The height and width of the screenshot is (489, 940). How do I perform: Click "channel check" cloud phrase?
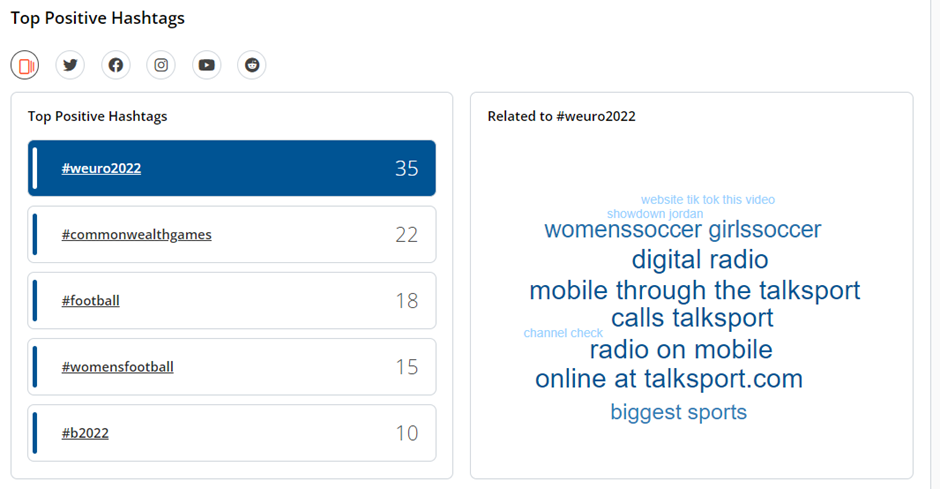click(563, 333)
